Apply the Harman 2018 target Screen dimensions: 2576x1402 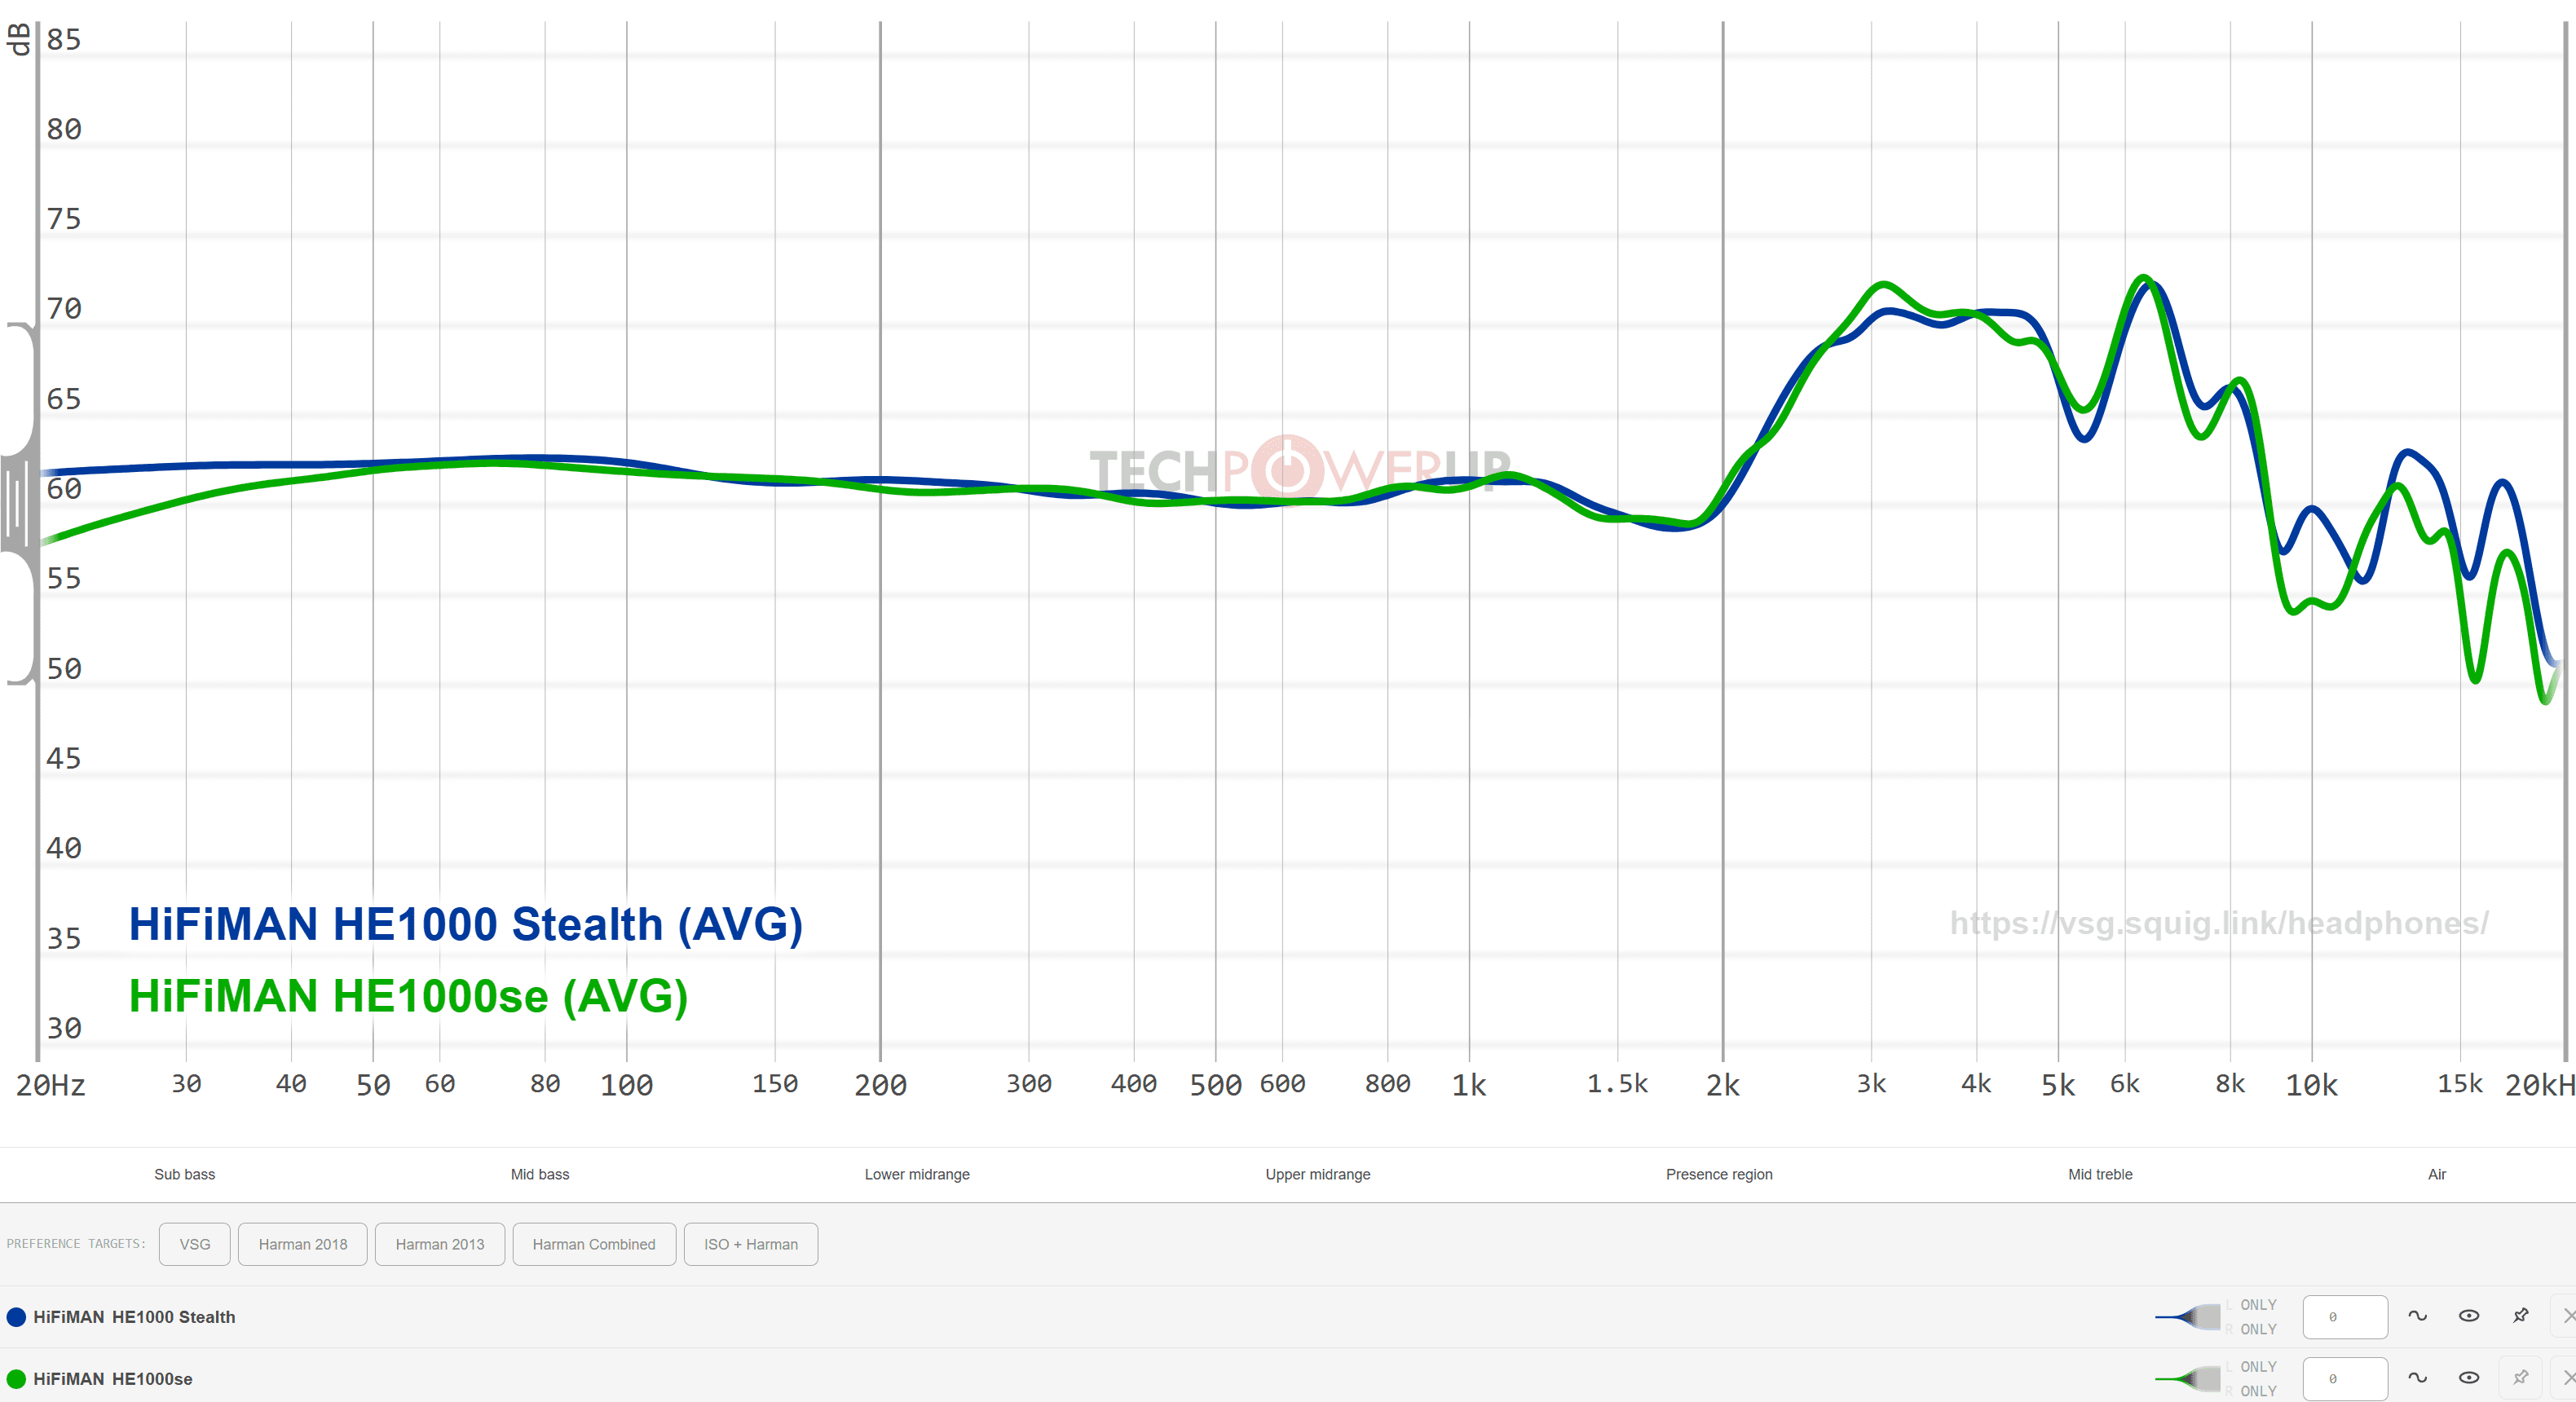click(x=303, y=1244)
